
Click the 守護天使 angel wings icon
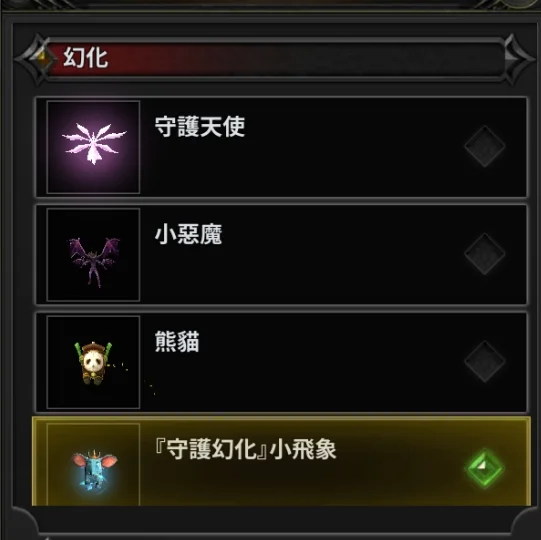pyautogui.click(x=93, y=147)
